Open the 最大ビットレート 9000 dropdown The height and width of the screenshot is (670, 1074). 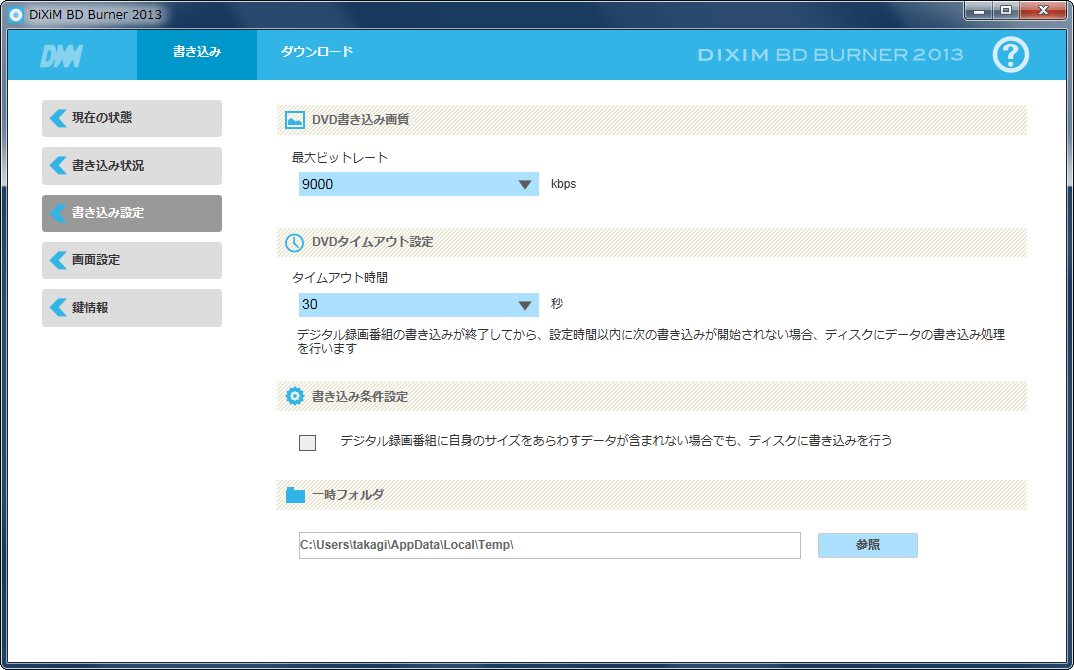(x=419, y=184)
